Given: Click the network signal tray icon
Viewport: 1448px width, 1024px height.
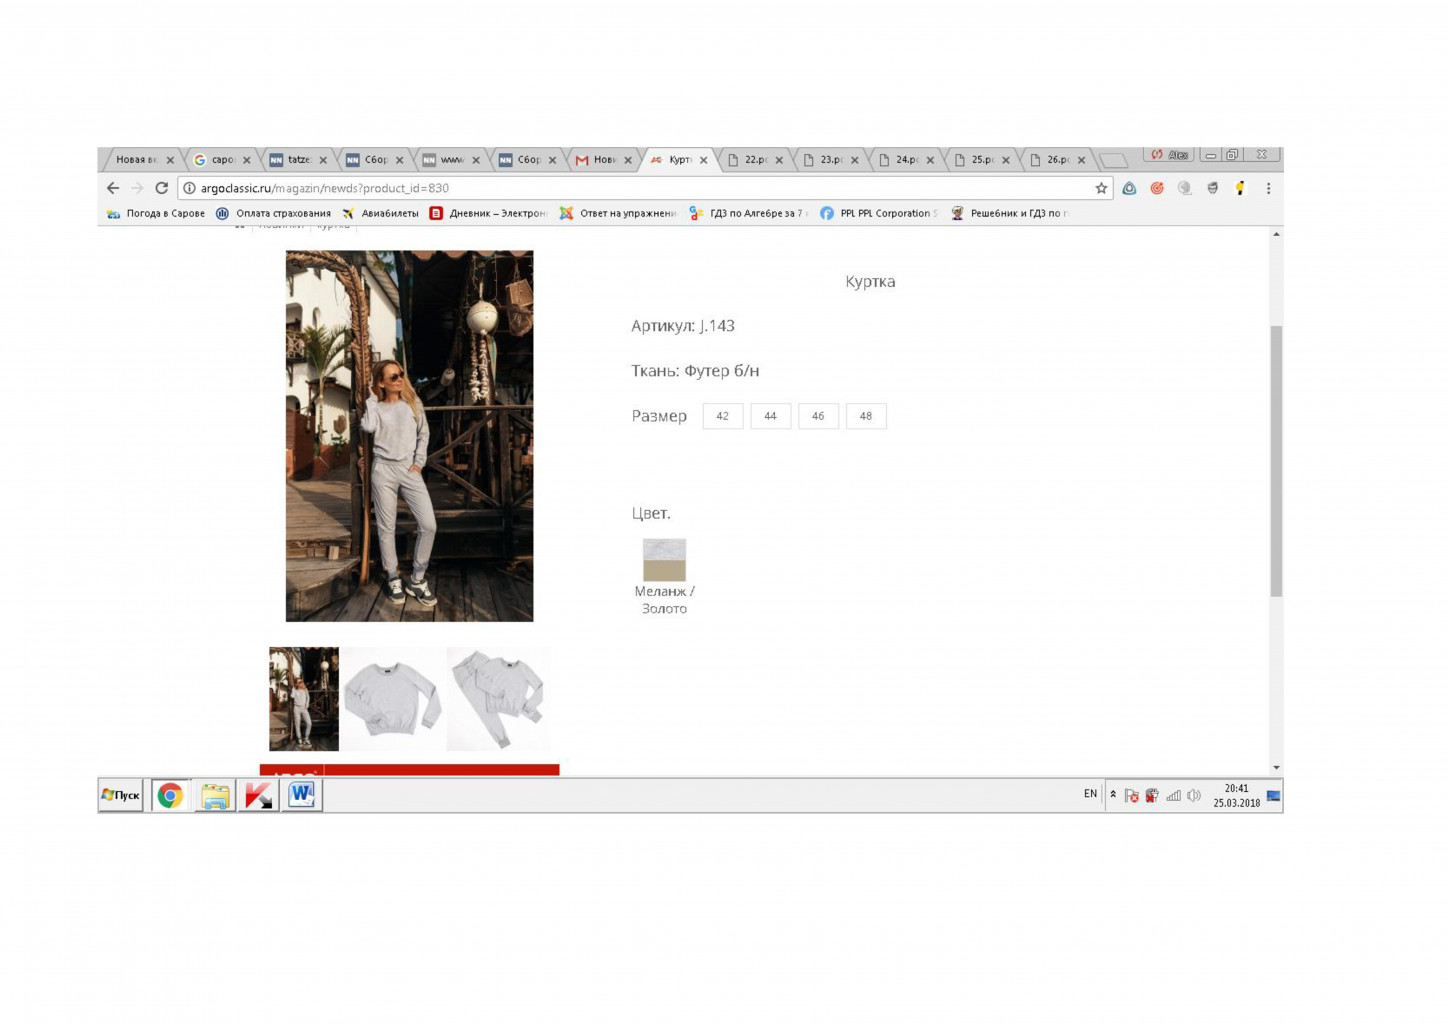Looking at the screenshot, I should pyautogui.click(x=1173, y=796).
